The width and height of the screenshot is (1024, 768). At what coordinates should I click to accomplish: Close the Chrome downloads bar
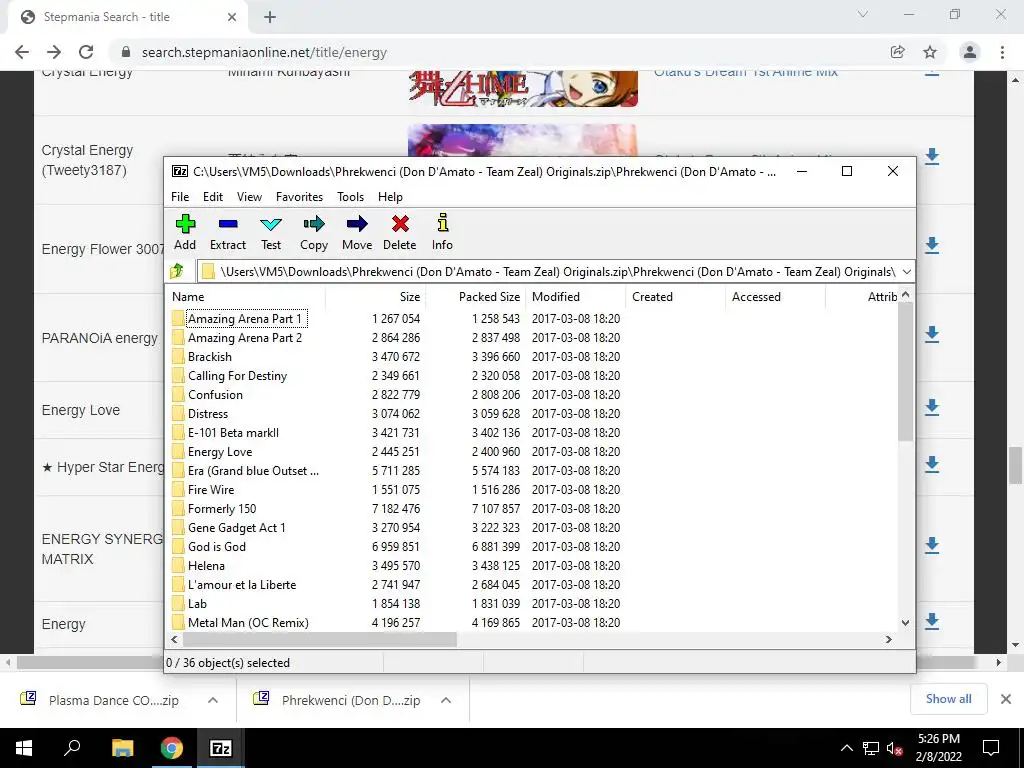coord(1006,699)
